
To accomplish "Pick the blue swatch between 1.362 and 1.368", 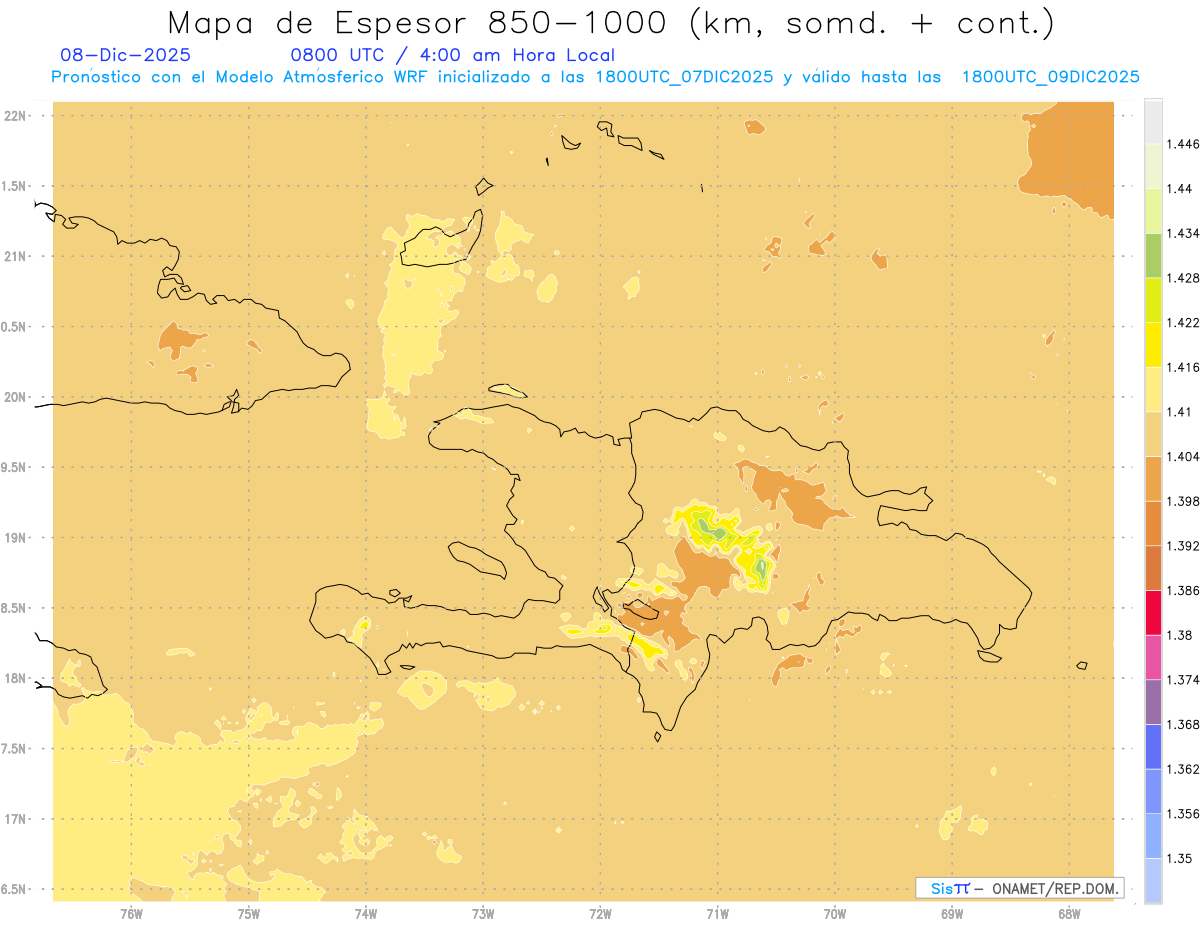I will click(x=1153, y=746).
